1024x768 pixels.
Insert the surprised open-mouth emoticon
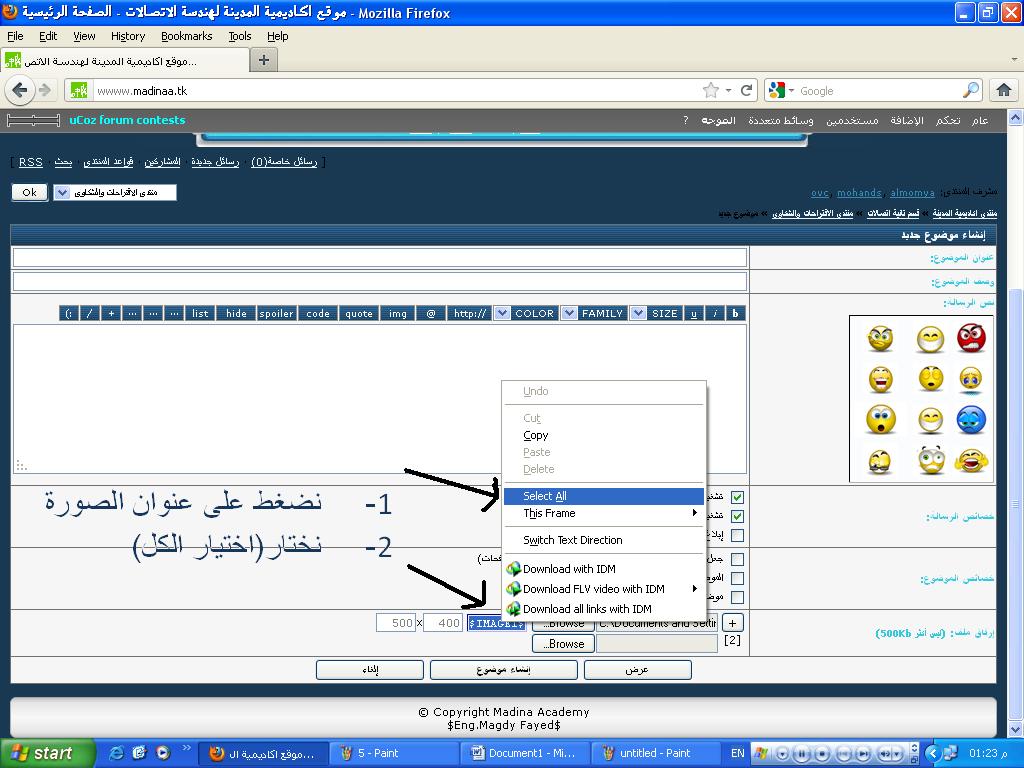tap(881, 420)
